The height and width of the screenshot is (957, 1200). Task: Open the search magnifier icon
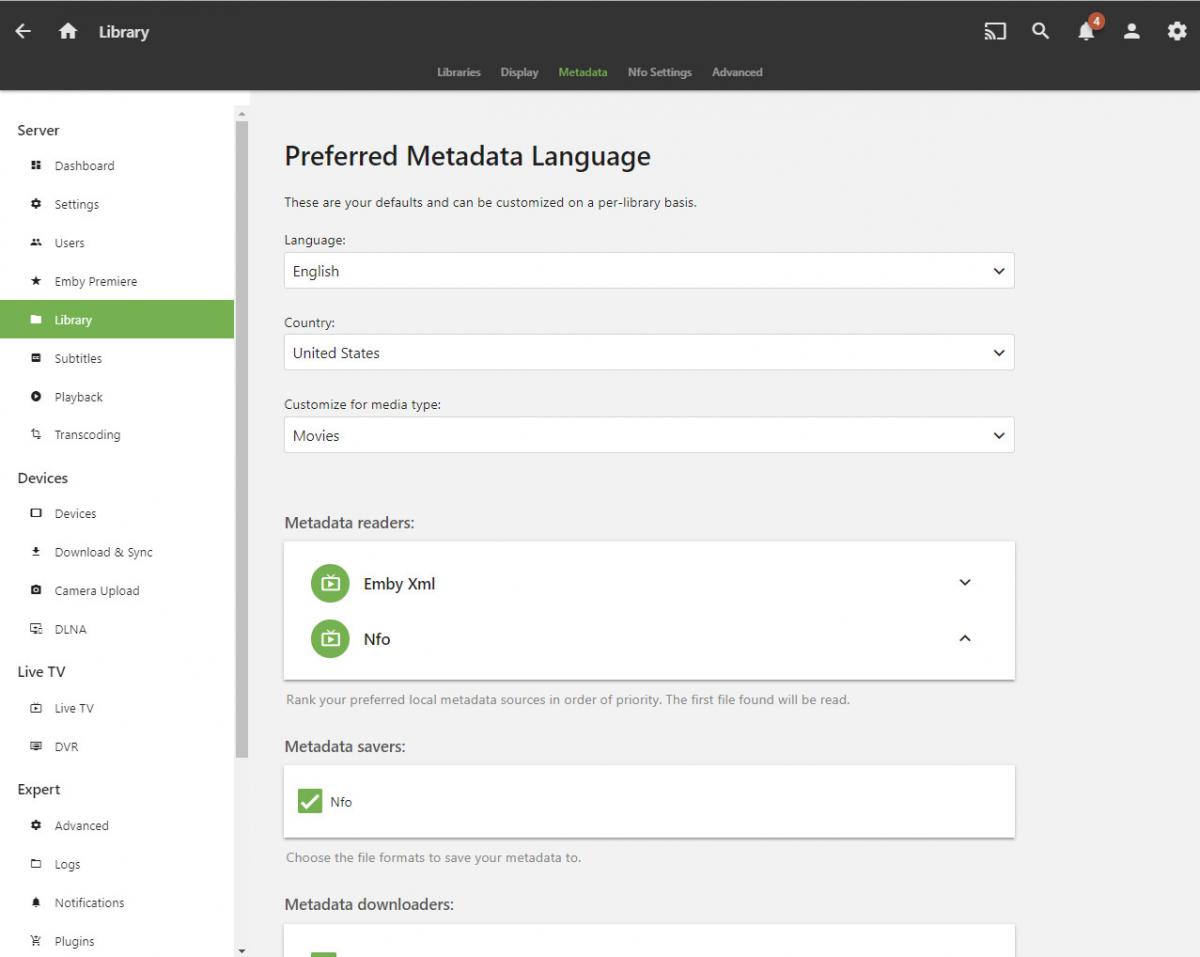coord(1040,31)
